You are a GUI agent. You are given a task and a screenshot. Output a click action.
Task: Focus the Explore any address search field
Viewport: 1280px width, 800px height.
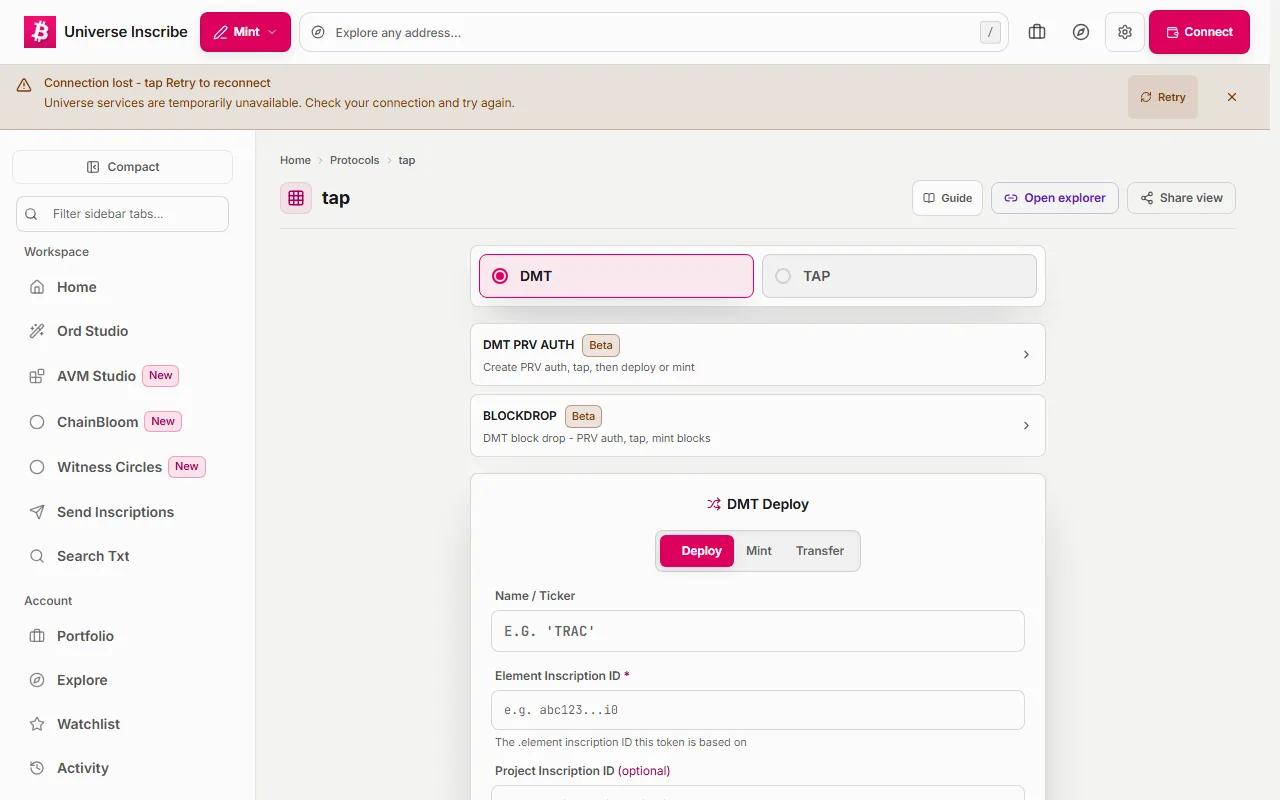[x=654, y=32]
